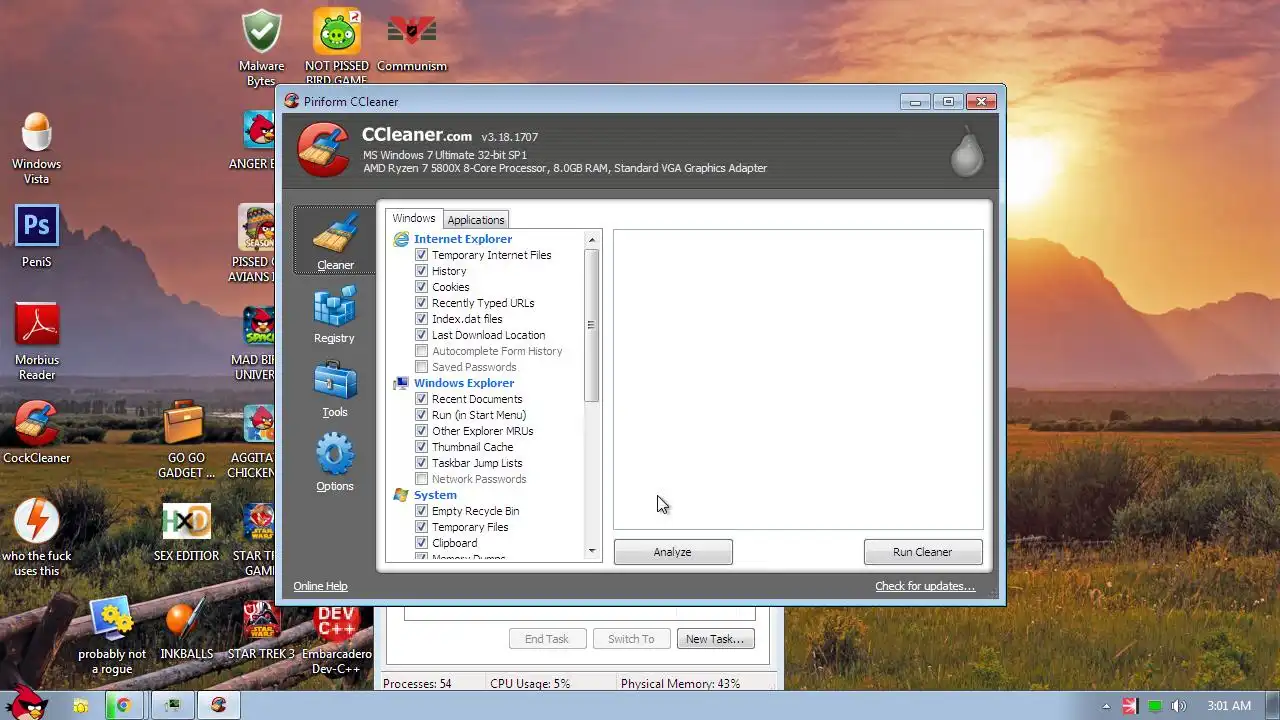Enable Autocomplete Form History

(x=422, y=351)
